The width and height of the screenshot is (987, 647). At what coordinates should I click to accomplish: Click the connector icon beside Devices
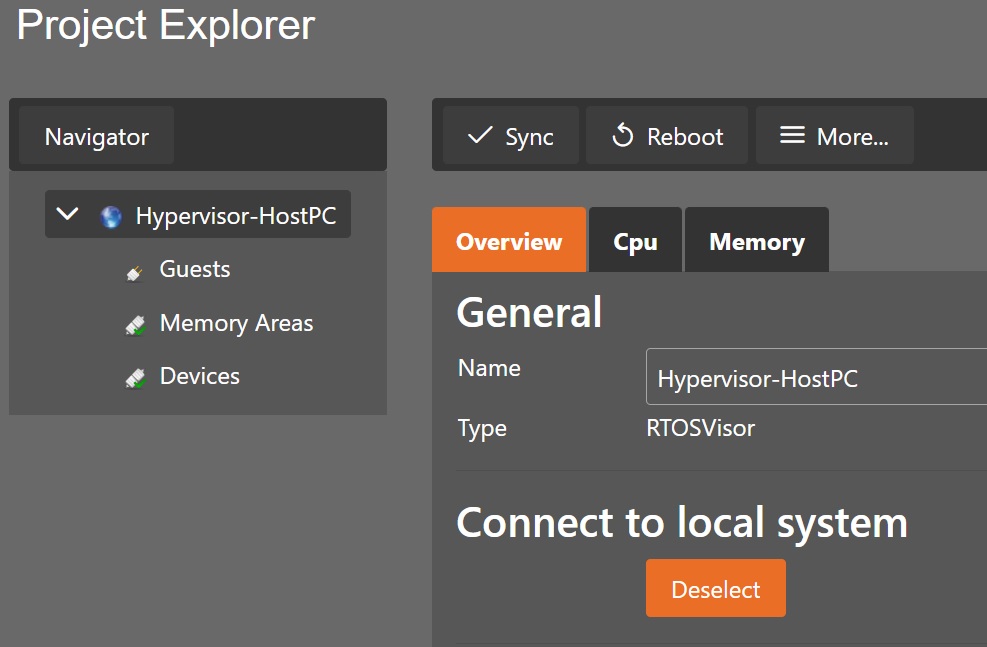tap(134, 375)
